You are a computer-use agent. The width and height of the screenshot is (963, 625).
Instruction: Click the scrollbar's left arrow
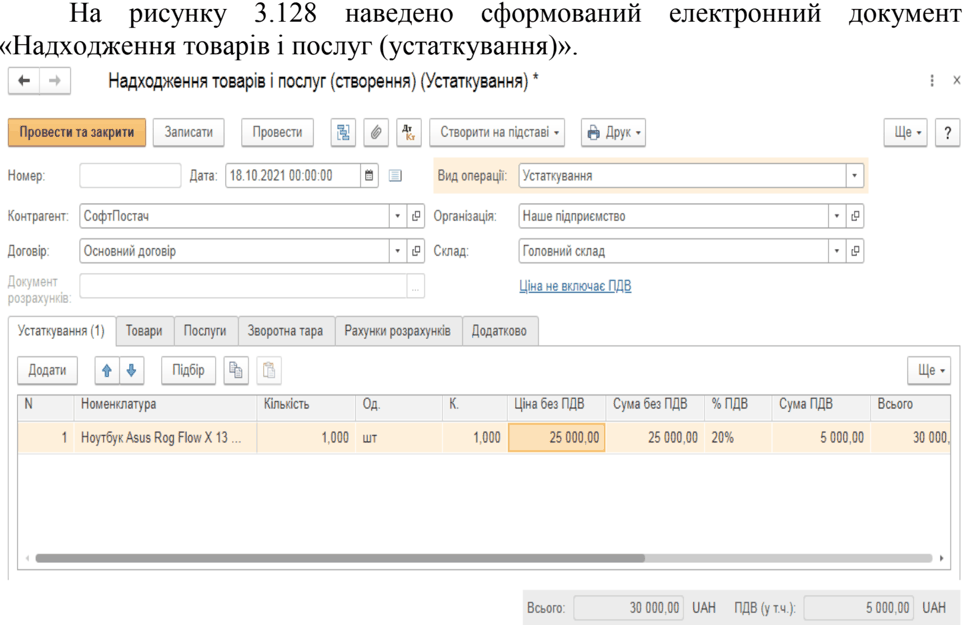click(x=27, y=558)
